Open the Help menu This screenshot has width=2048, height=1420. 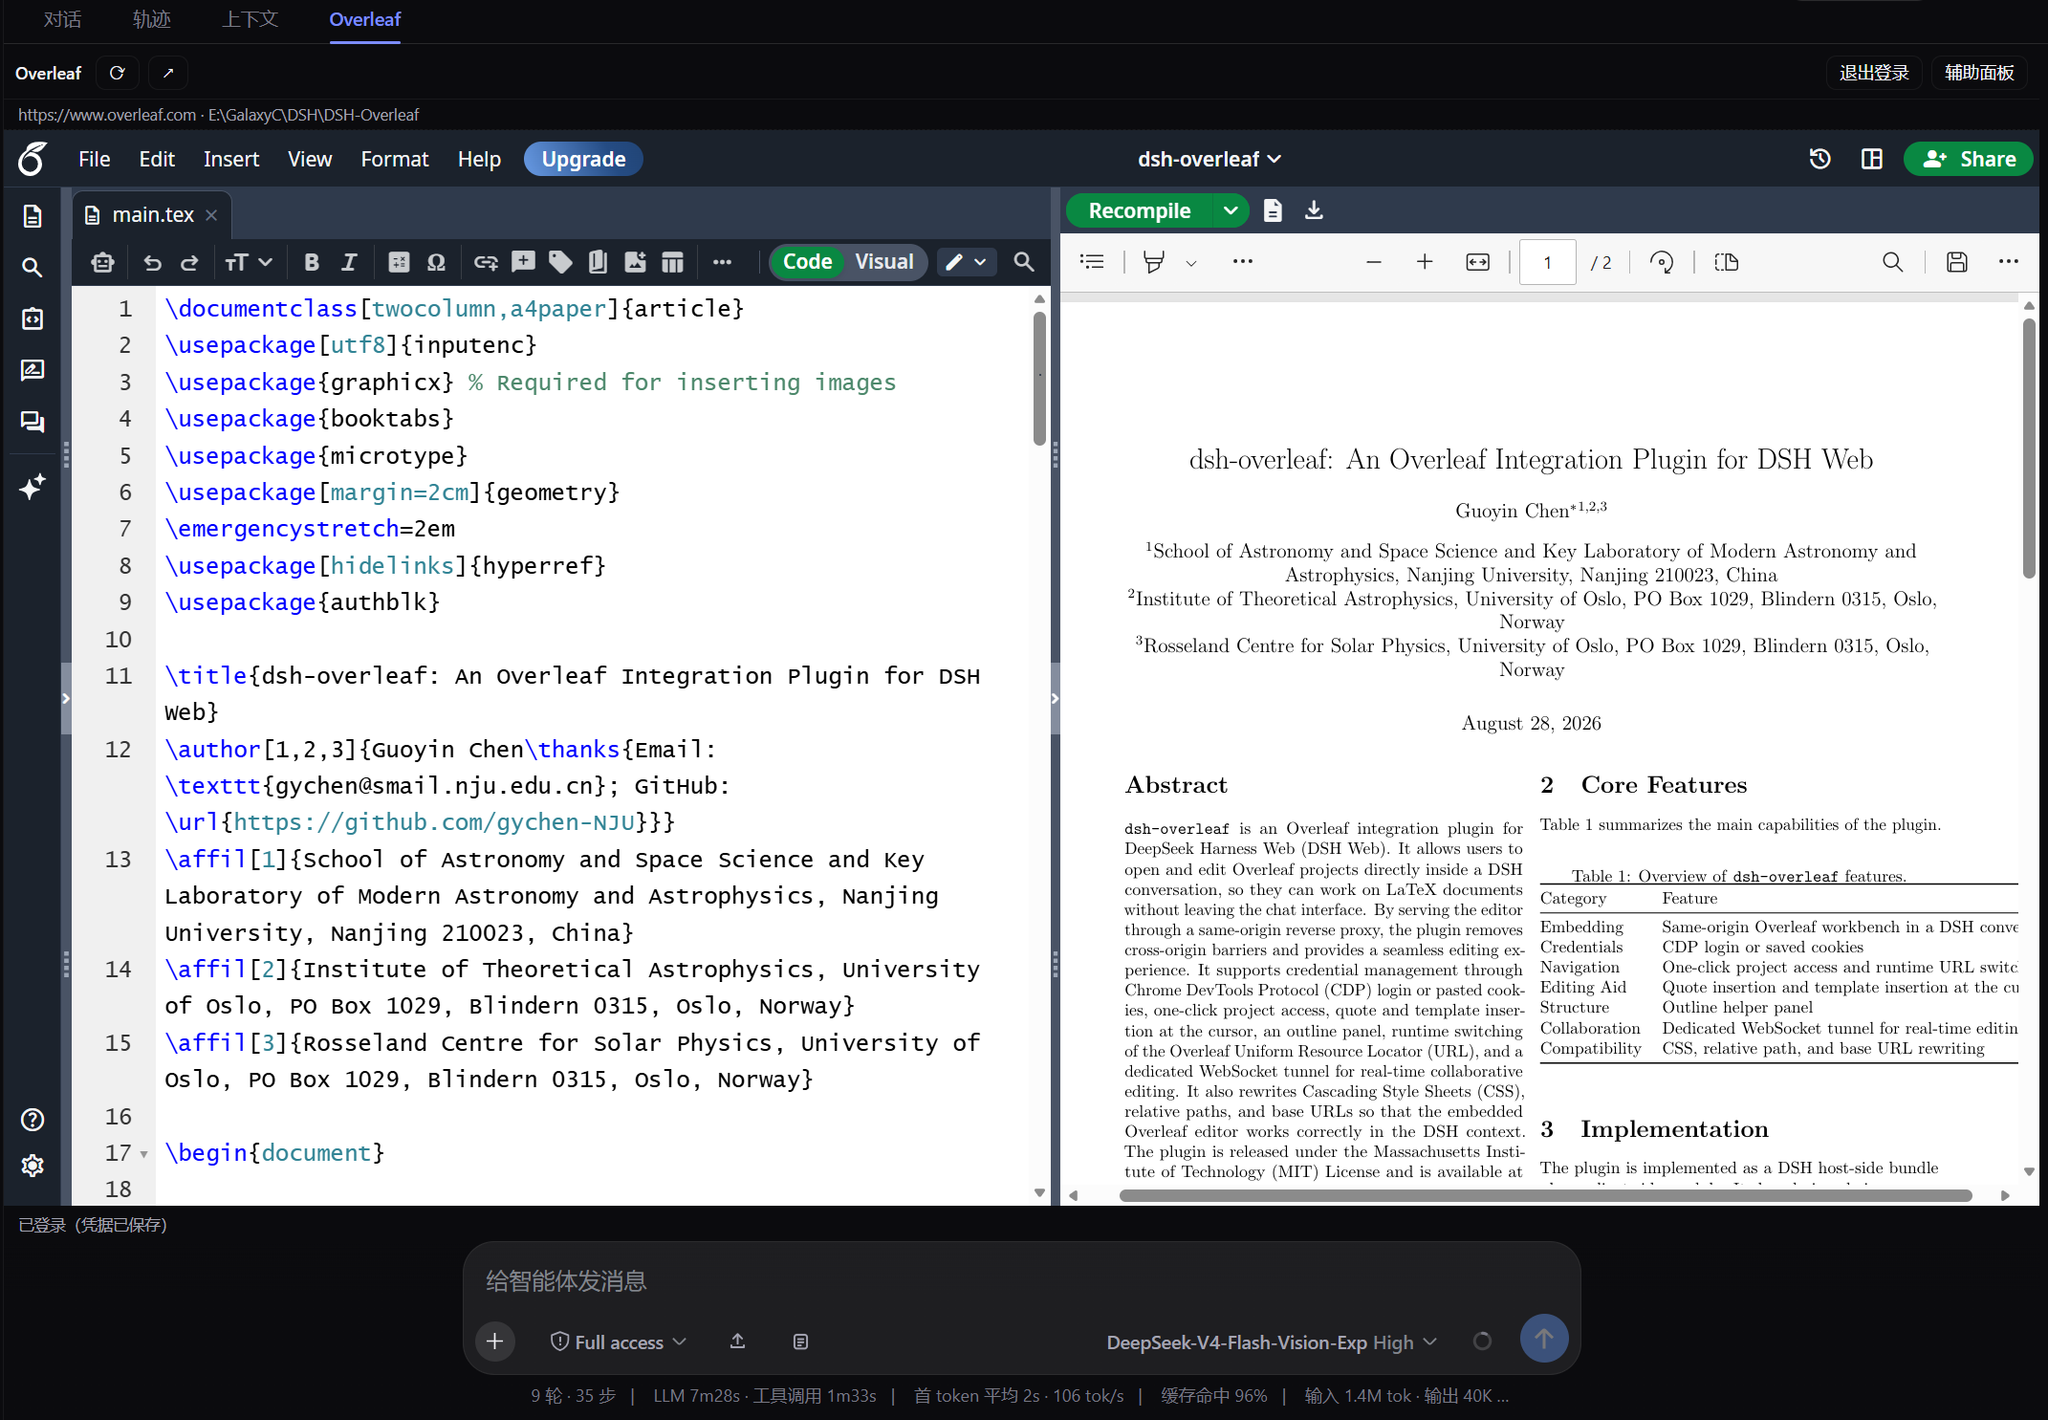(x=479, y=159)
